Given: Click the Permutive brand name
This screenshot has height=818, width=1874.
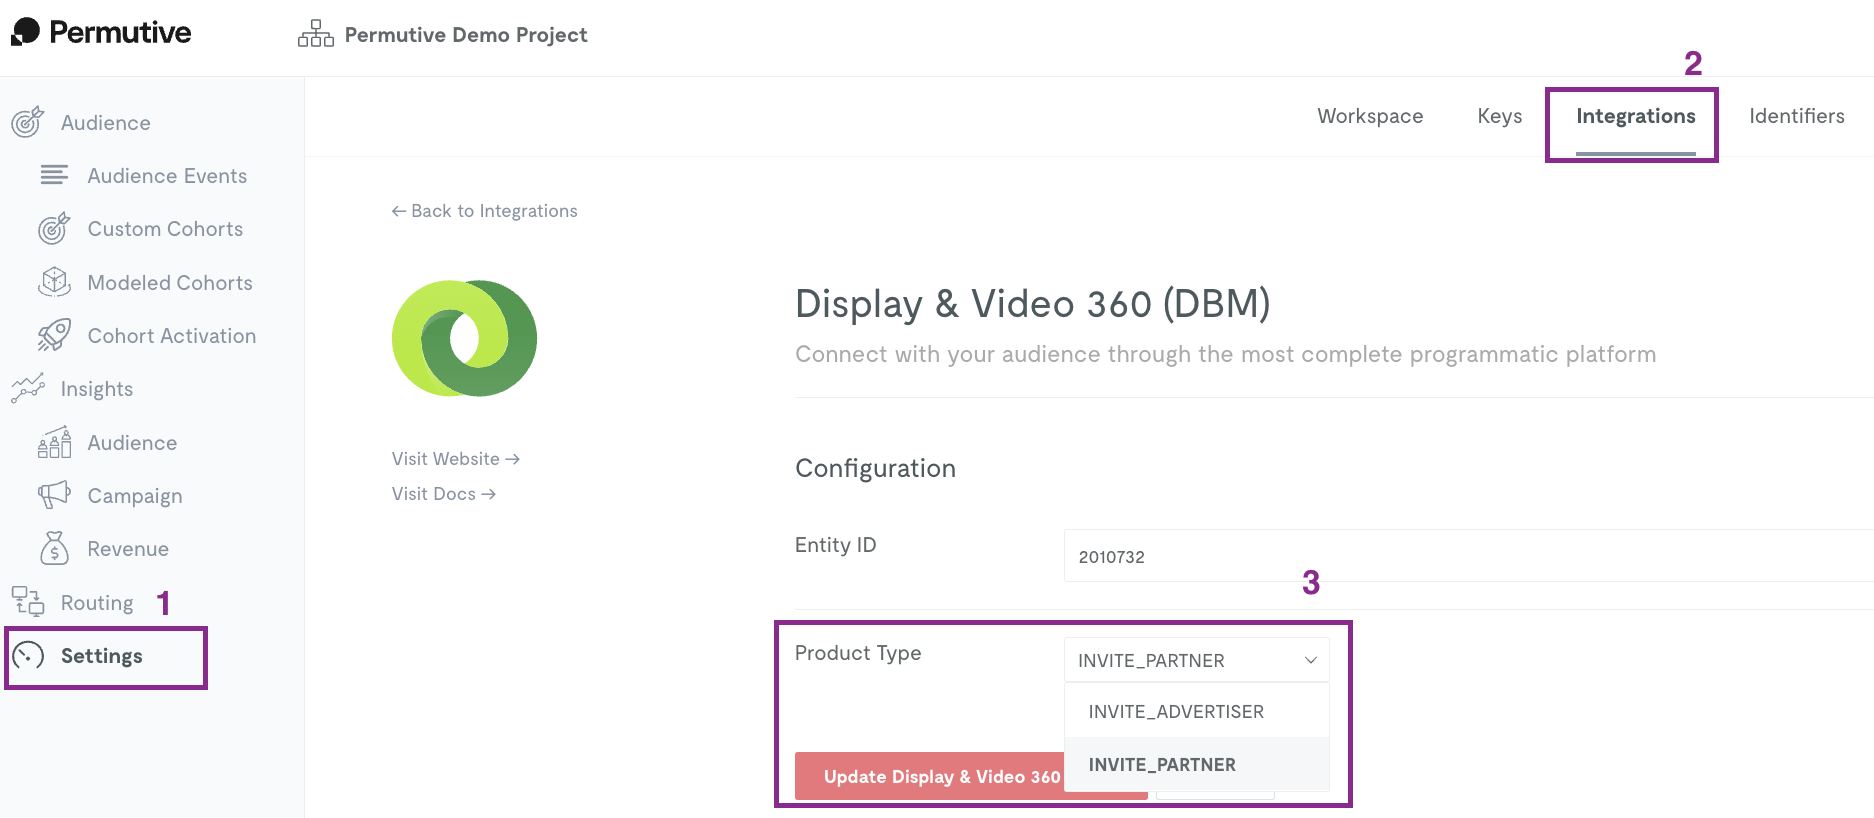Looking at the screenshot, I should tap(120, 32).
